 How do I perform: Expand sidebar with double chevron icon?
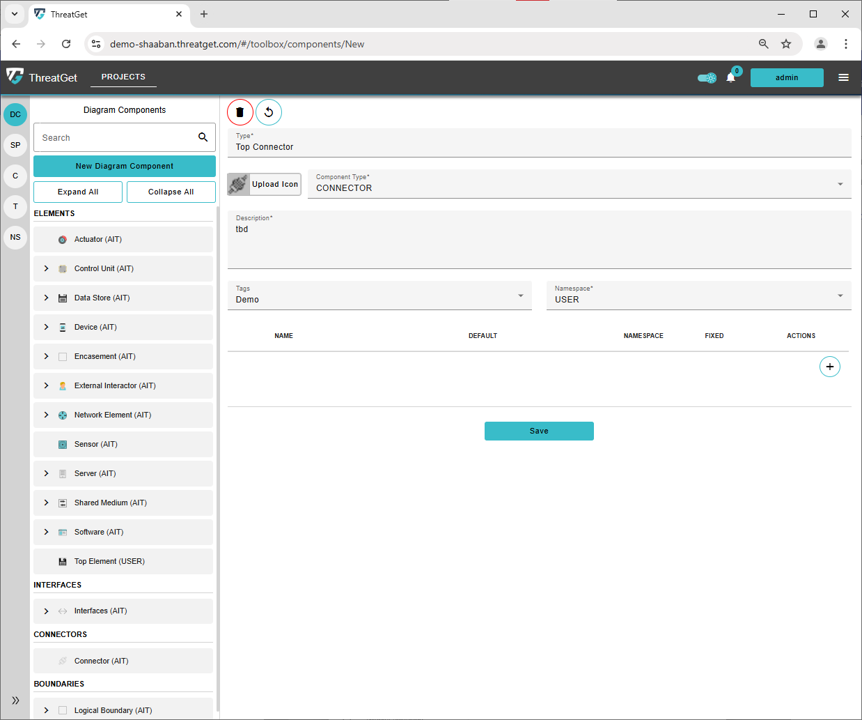point(15,700)
